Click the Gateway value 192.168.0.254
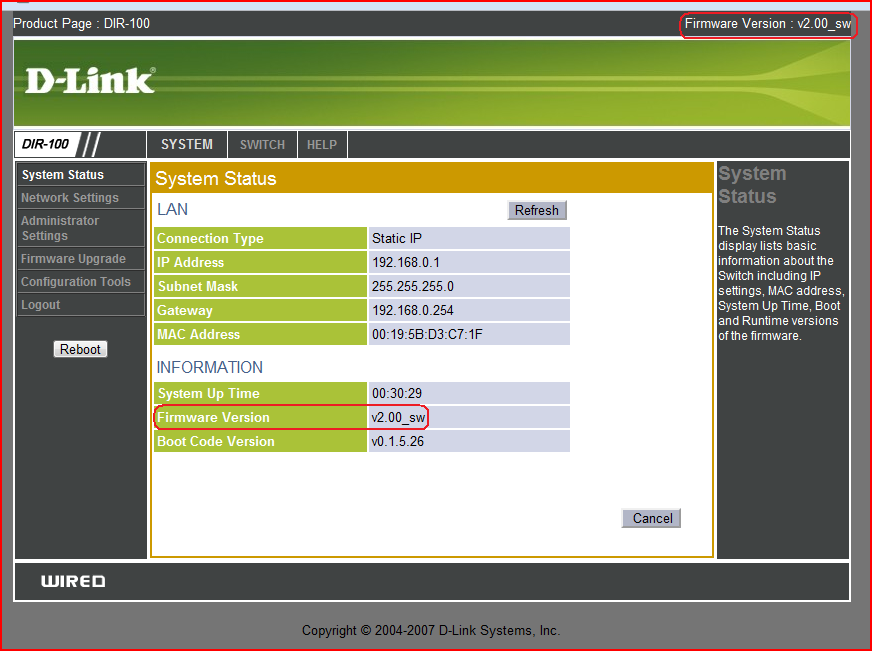This screenshot has width=872, height=651. pyautogui.click(x=413, y=311)
